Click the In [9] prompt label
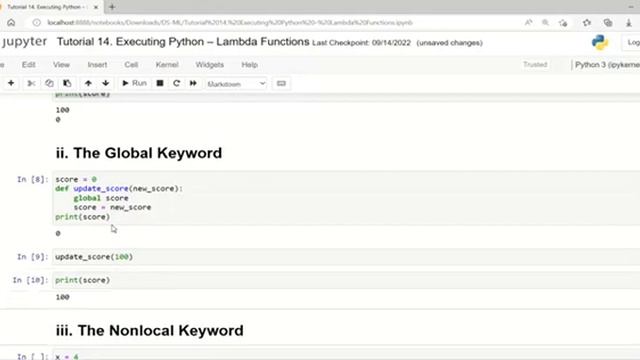640x360 pixels. (x=32, y=257)
